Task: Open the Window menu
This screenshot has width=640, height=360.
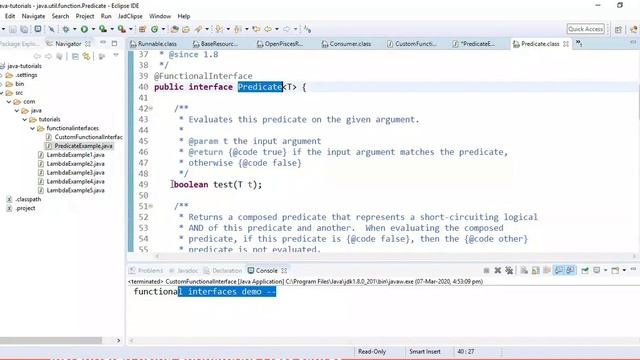Action: (160, 16)
